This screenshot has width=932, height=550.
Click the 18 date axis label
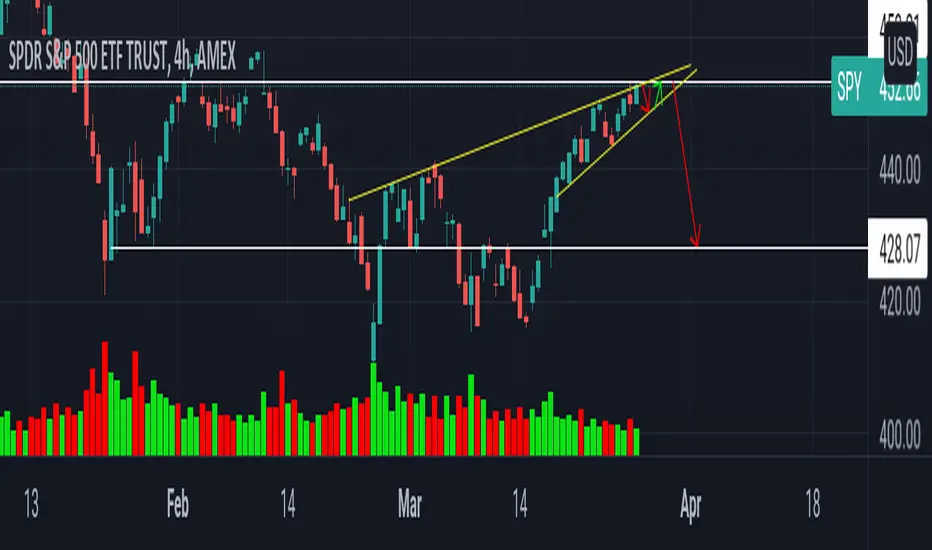click(813, 504)
